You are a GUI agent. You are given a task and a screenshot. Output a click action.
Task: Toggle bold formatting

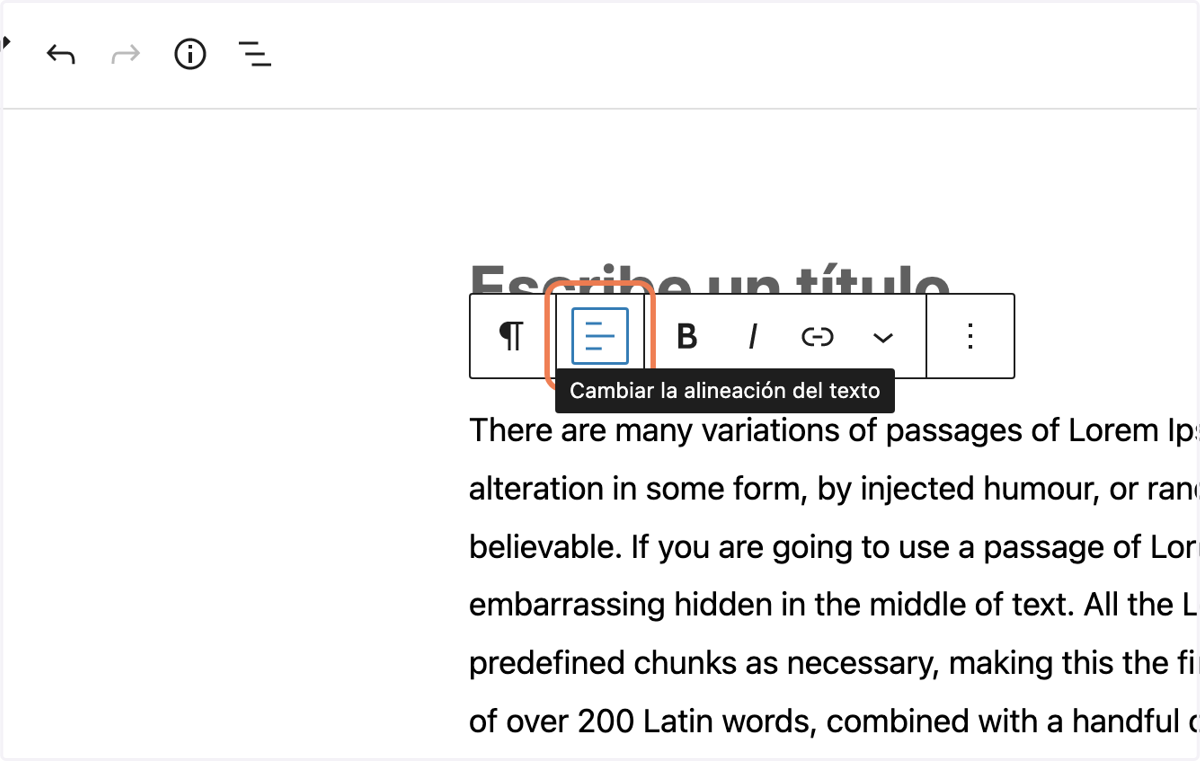(687, 337)
